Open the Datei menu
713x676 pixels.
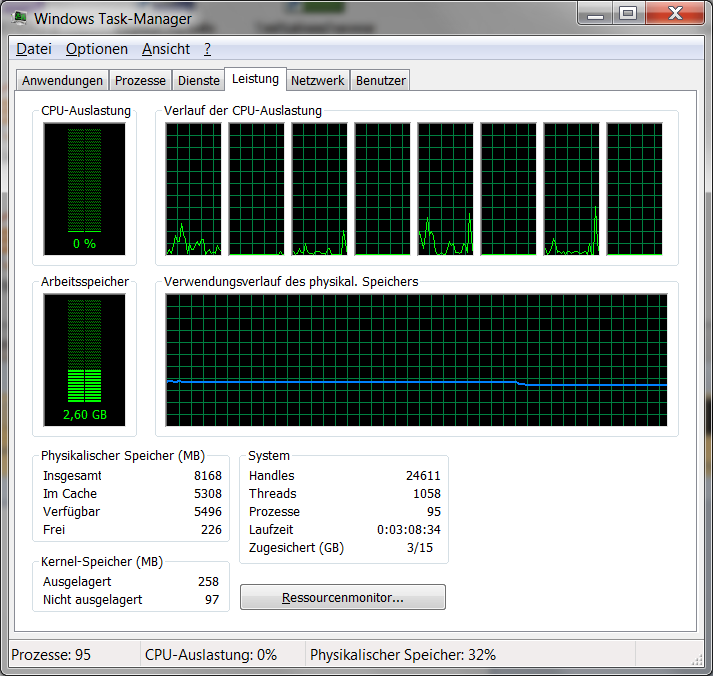(34, 49)
